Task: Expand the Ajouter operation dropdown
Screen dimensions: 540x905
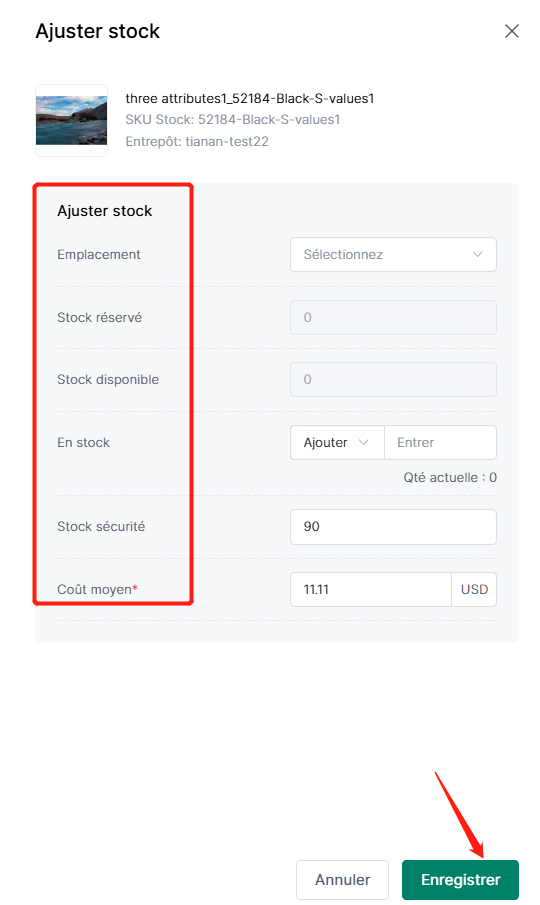Action: [x=337, y=443]
